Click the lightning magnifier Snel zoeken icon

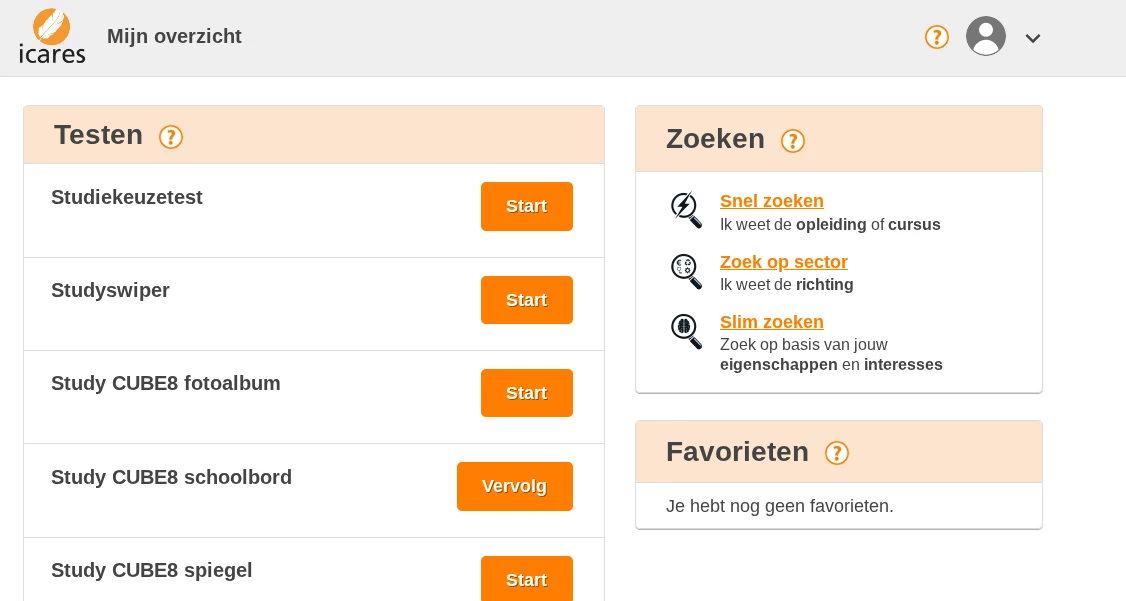pyautogui.click(x=686, y=210)
